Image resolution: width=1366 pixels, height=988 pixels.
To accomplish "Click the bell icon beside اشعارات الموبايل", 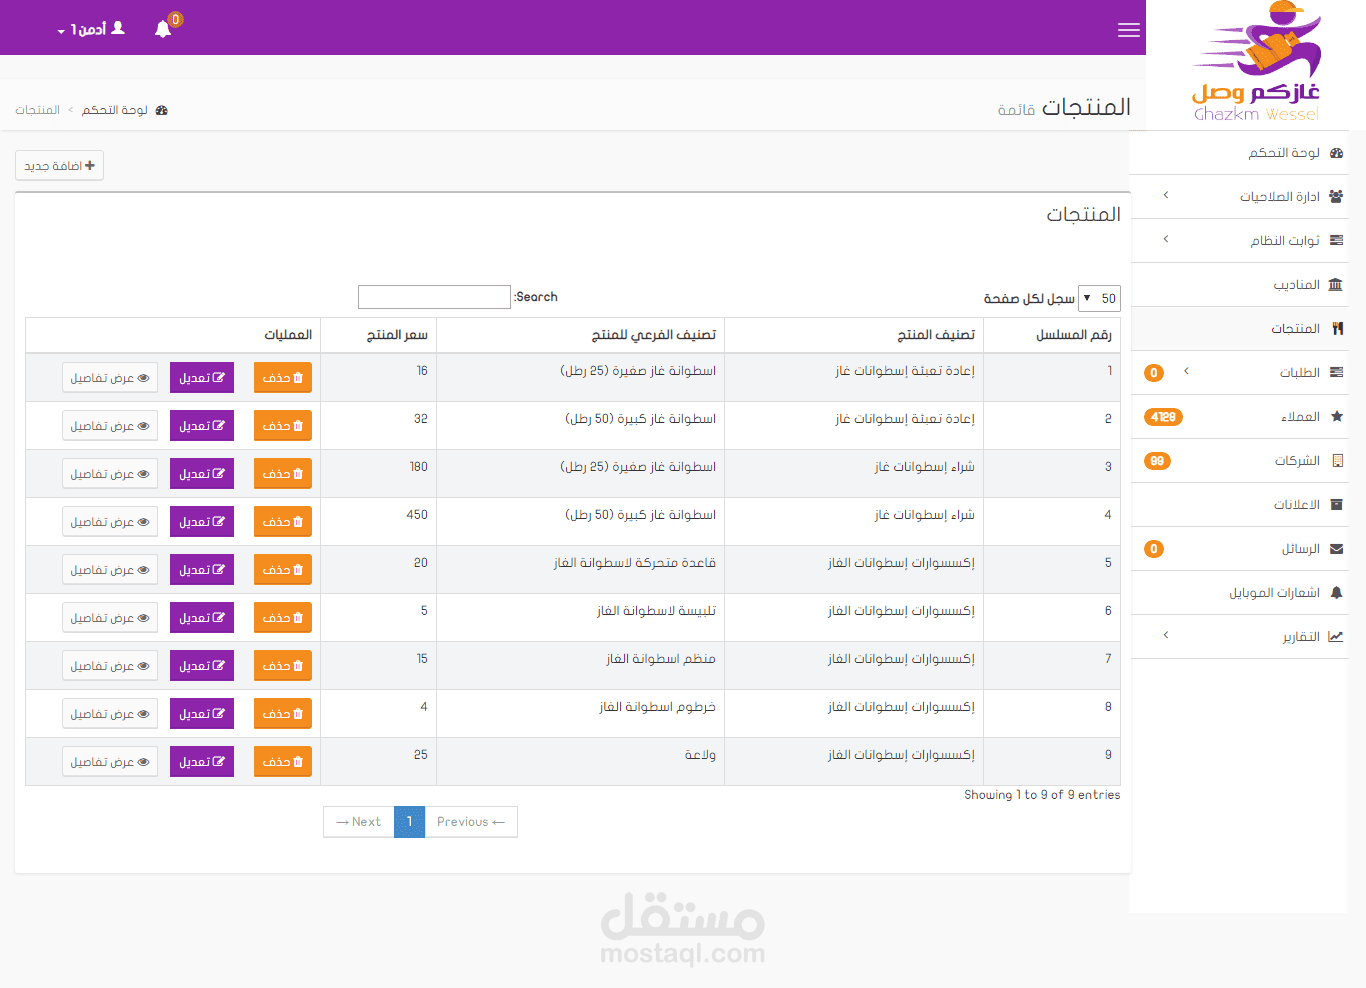I will (x=1337, y=593).
